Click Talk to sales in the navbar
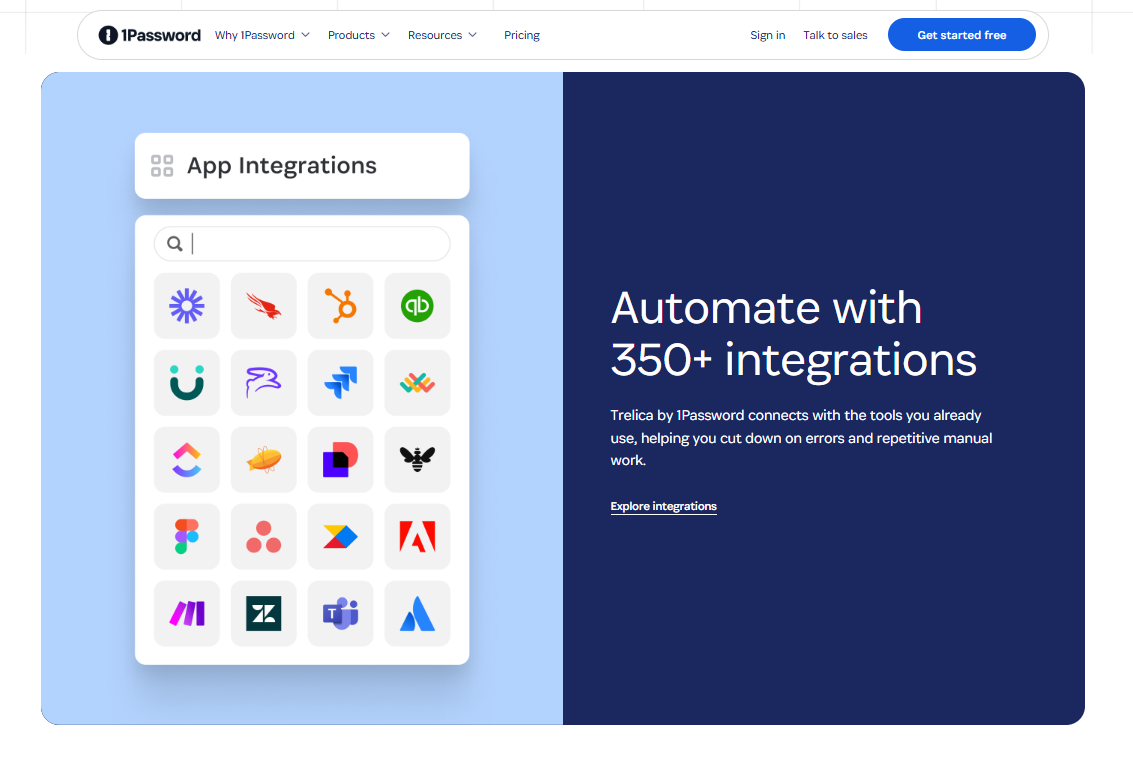 pyautogui.click(x=835, y=34)
